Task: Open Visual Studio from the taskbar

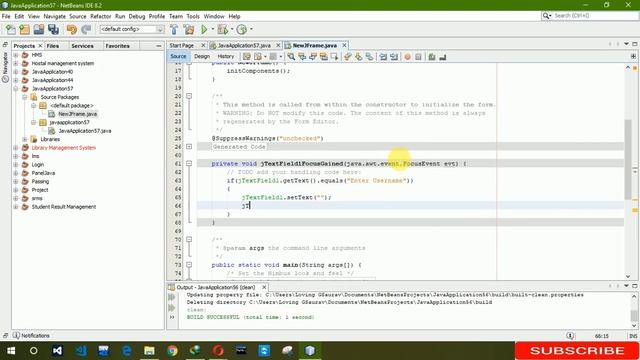Action: (x=57, y=351)
